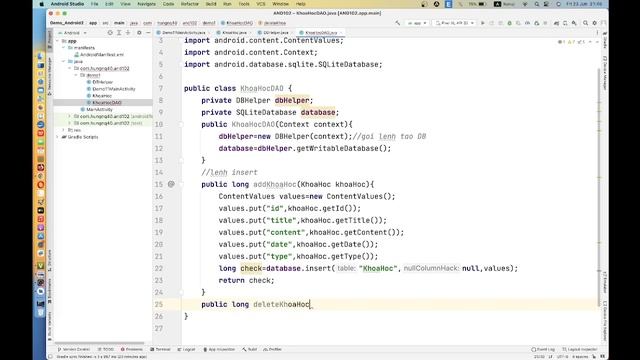
Task: Select DBHelper class in project tree
Action: [100, 82]
